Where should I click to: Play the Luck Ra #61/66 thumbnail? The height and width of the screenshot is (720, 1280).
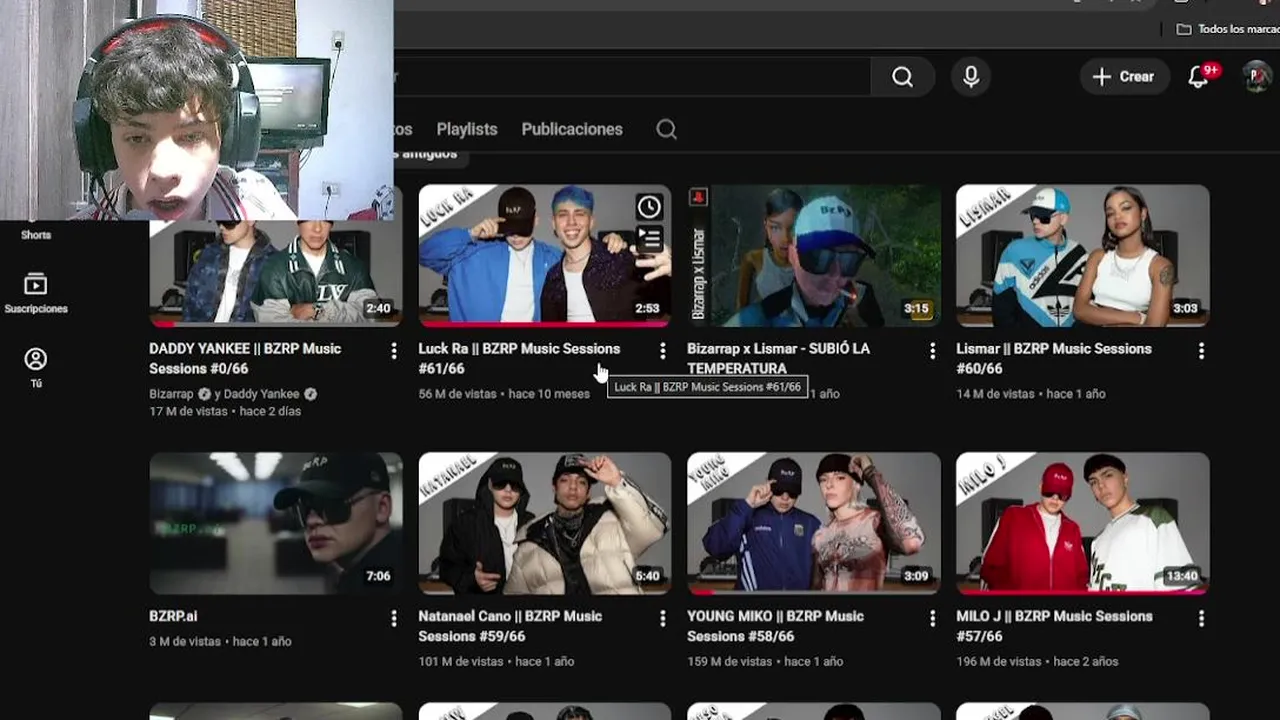point(545,256)
